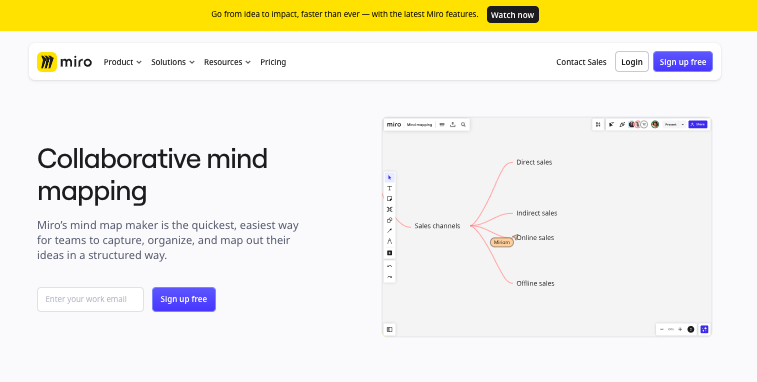Click the blue sparkle icon at the bottom right
Viewport: 757px width, 382px height.
tap(704, 329)
